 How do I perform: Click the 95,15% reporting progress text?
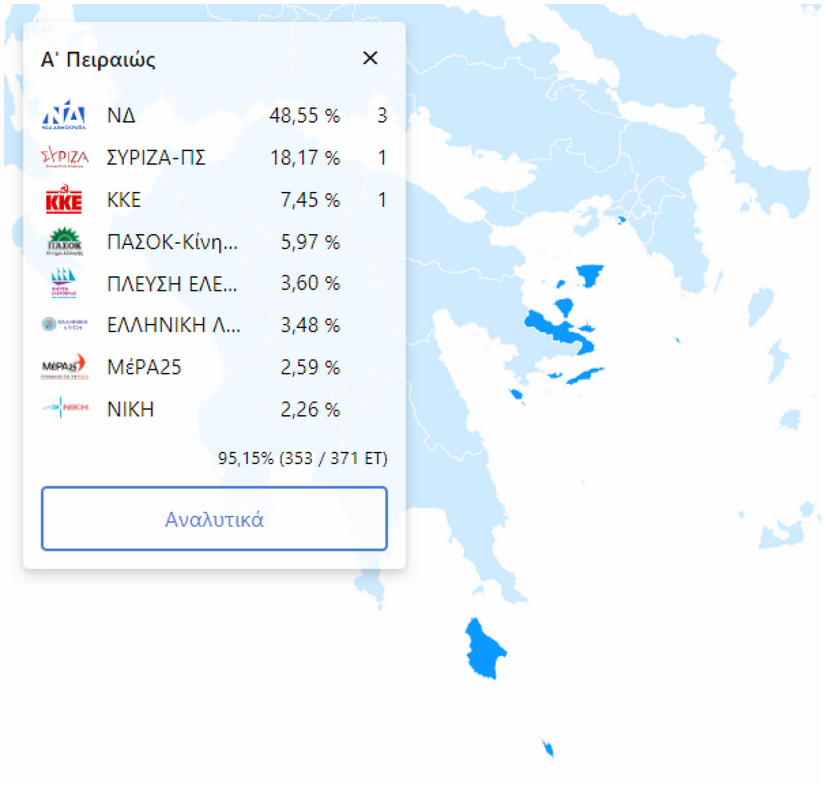302,458
